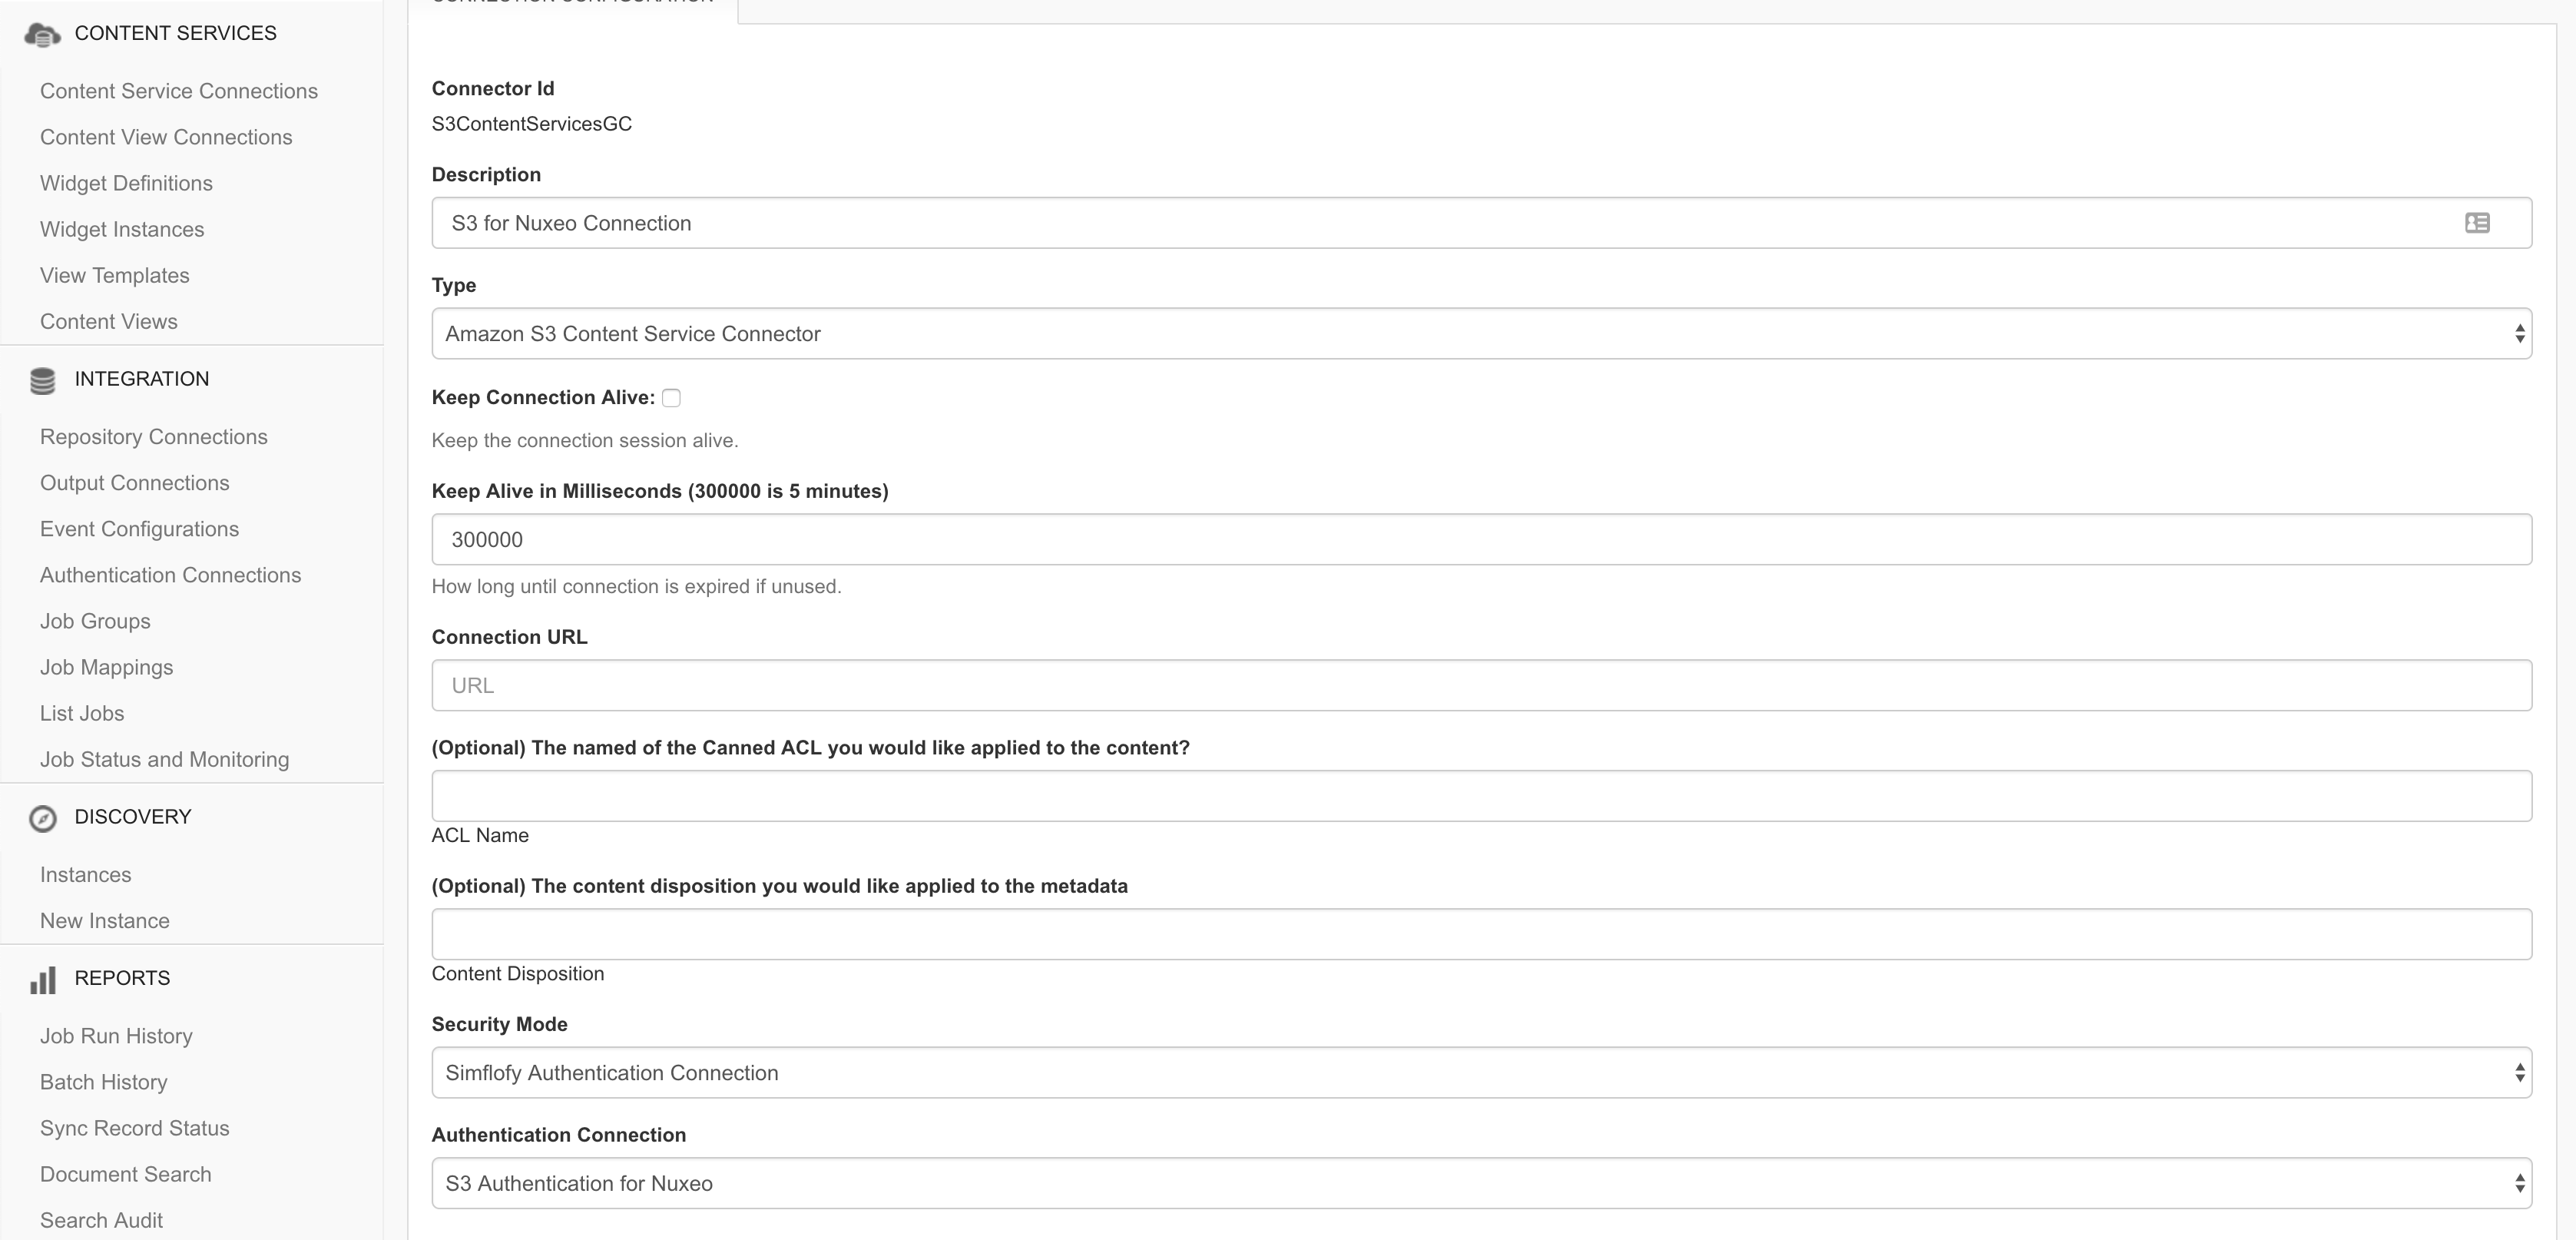Click the Connection URL input field
The width and height of the screenshot is (2576, 1240).
pyautogui.click(x=1482, y=685)
